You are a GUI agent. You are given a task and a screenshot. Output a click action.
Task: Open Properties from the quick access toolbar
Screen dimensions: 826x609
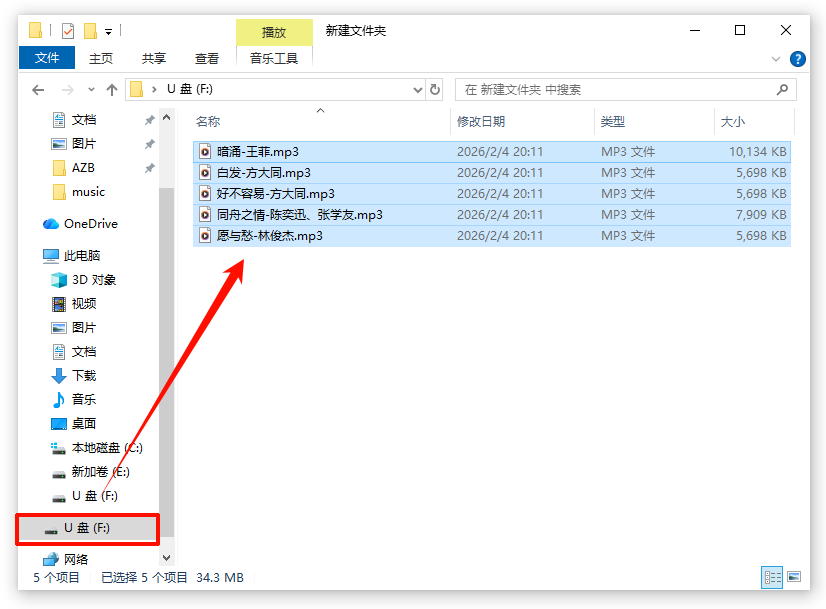[67, 30]
